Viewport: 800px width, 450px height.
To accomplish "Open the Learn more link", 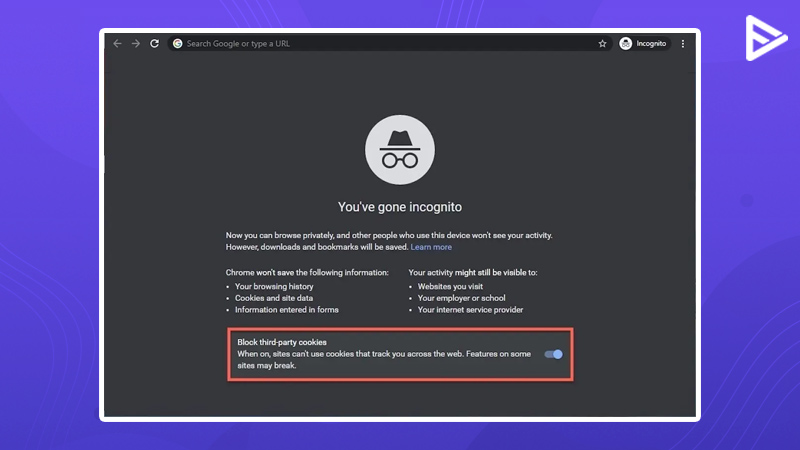I will coord(431,247).
